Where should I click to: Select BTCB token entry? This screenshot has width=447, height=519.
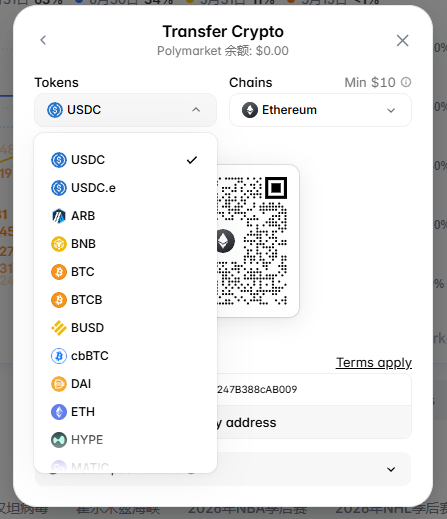[125, 300]
